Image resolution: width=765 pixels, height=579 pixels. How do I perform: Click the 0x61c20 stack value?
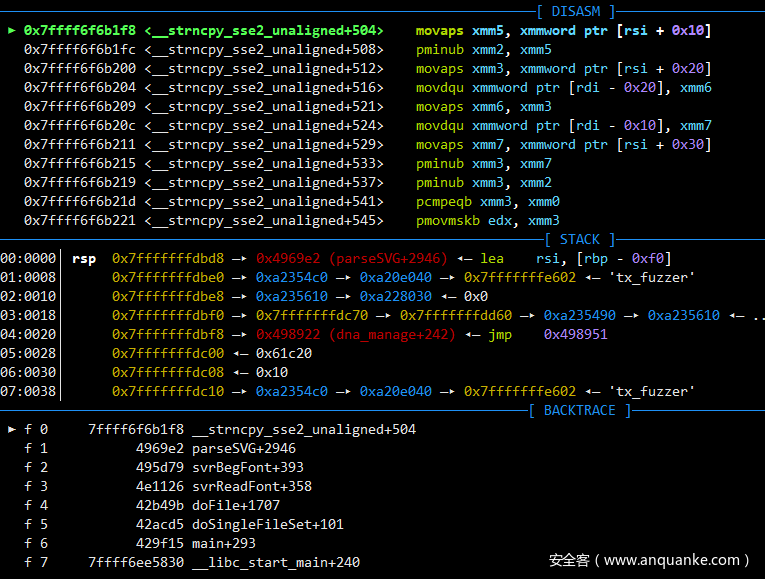[284, 353]
